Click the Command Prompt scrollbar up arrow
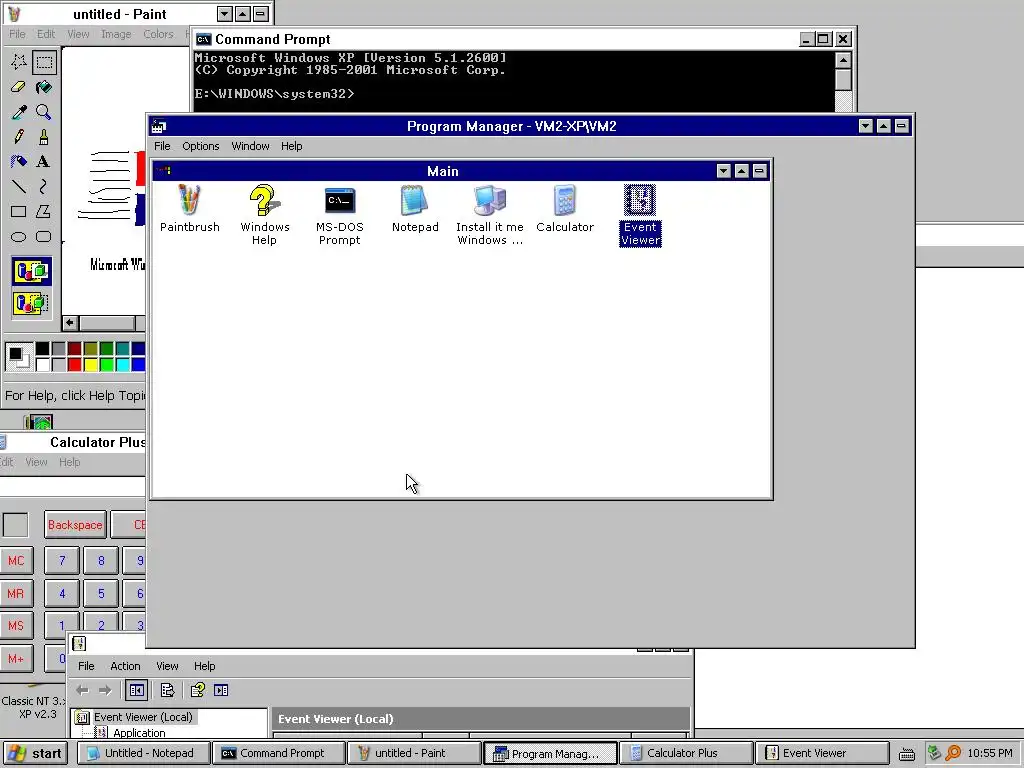This screenshot has width=1024, height=768. 843,61
